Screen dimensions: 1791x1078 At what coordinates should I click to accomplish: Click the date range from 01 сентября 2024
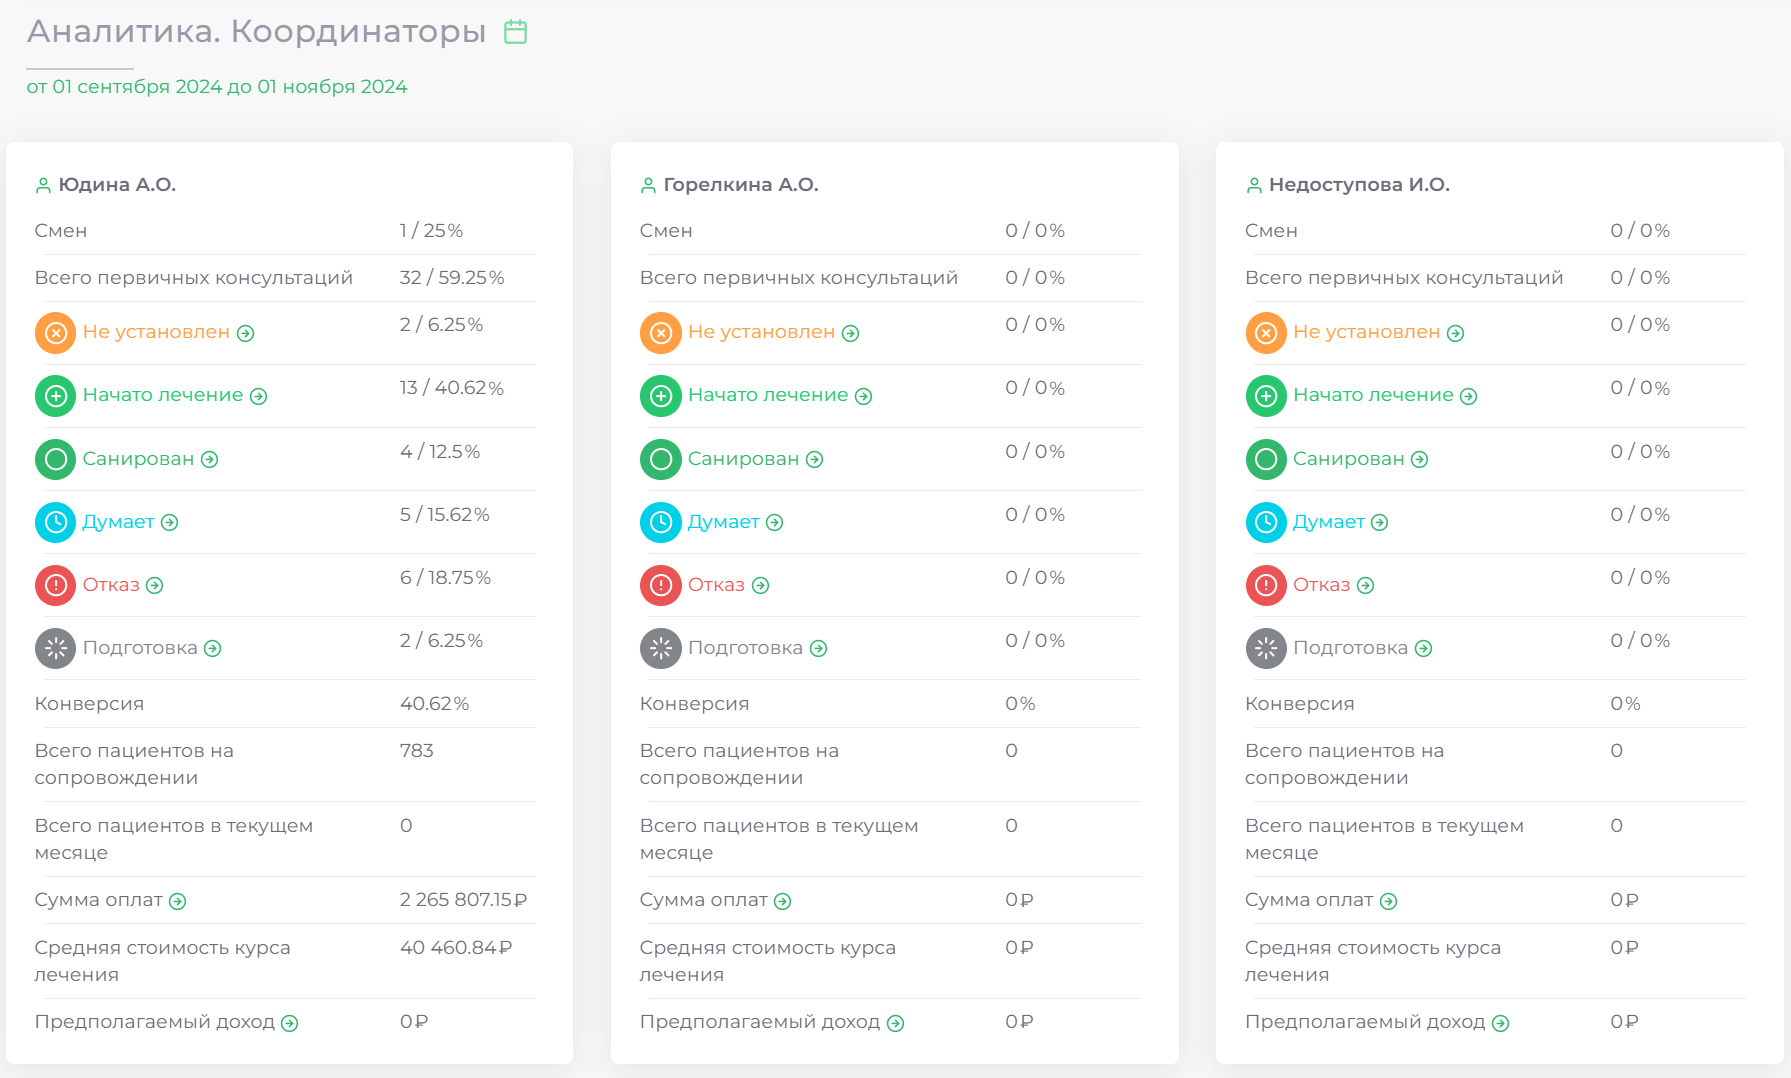[217, 87]
